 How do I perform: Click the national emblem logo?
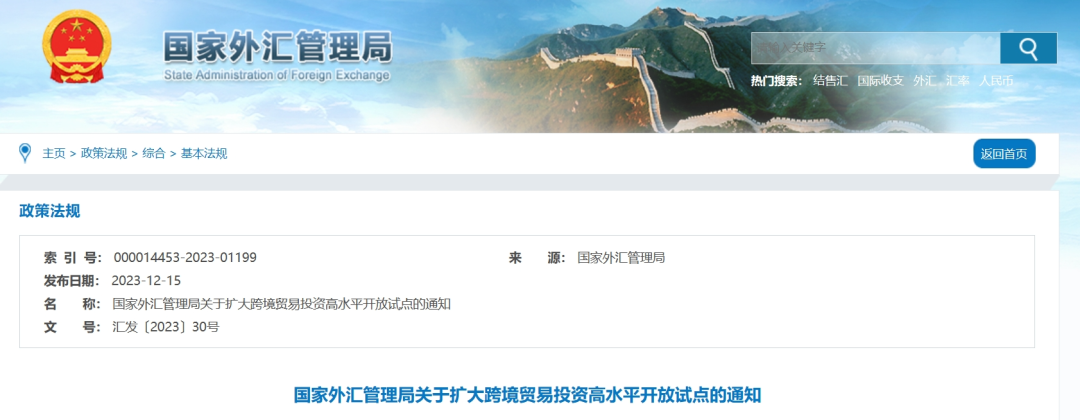pos(76,48)
